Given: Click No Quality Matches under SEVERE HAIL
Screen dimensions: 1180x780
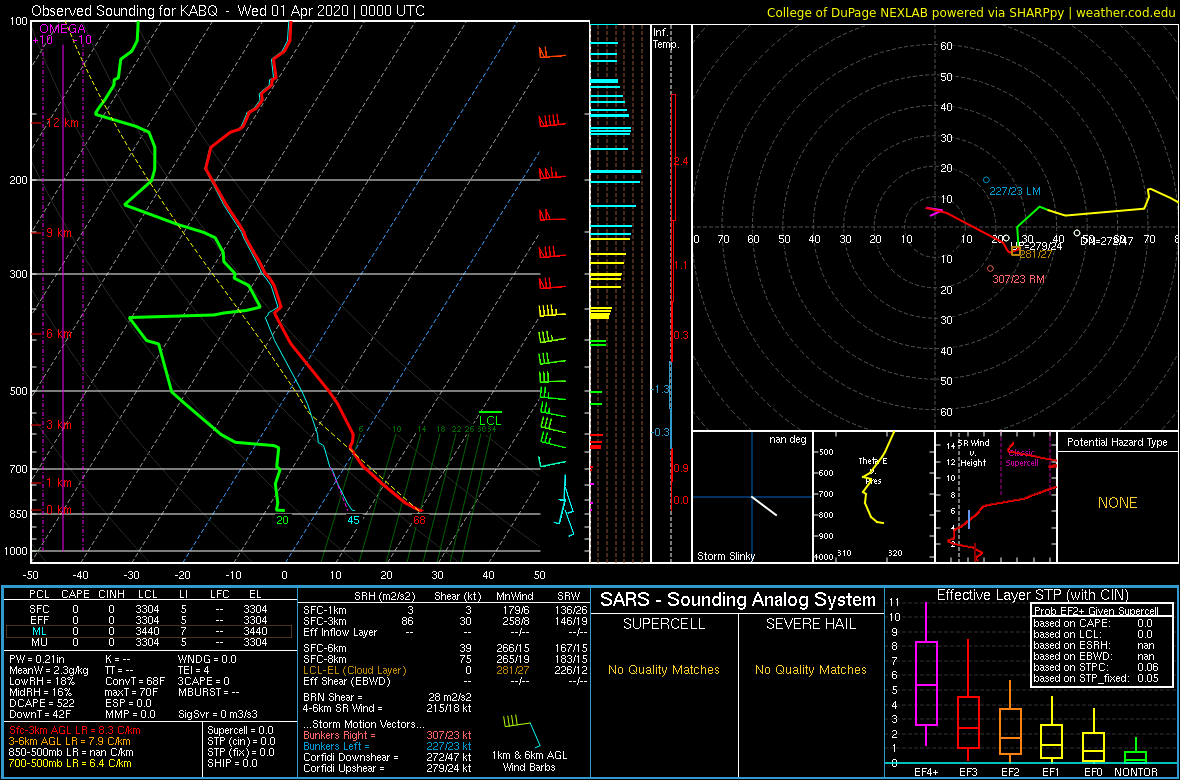Looking at the screenshot, I should 811,669.
